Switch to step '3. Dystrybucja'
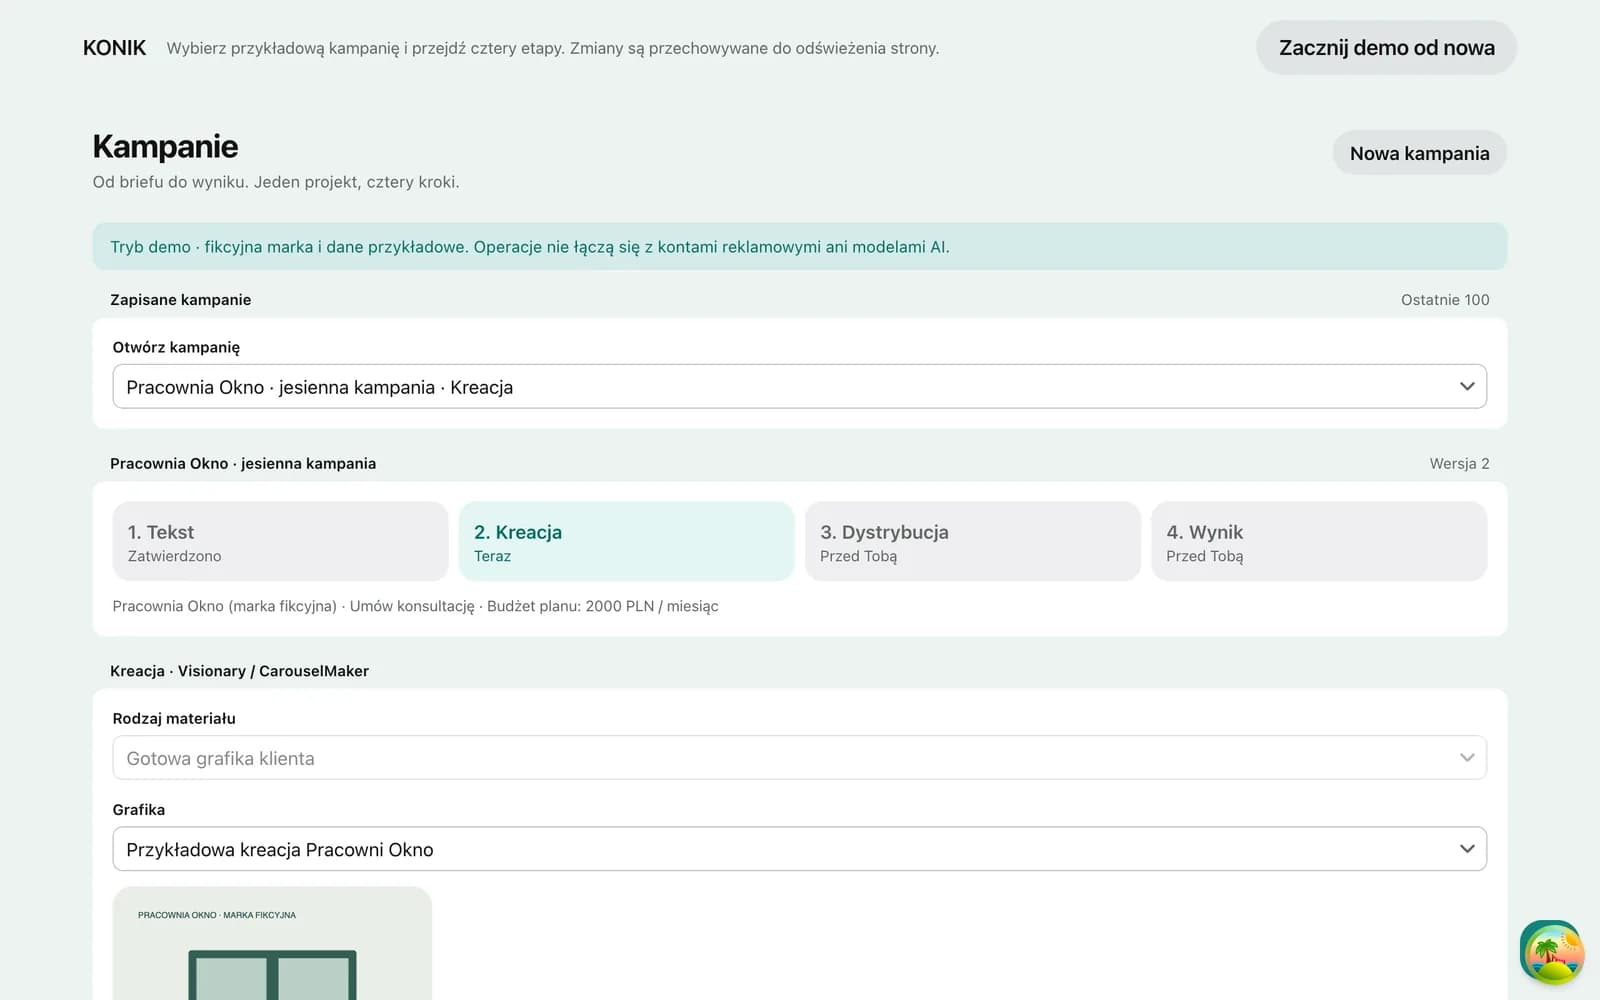This screenshot has width=1600, height=1000. (x=972, y=542)
